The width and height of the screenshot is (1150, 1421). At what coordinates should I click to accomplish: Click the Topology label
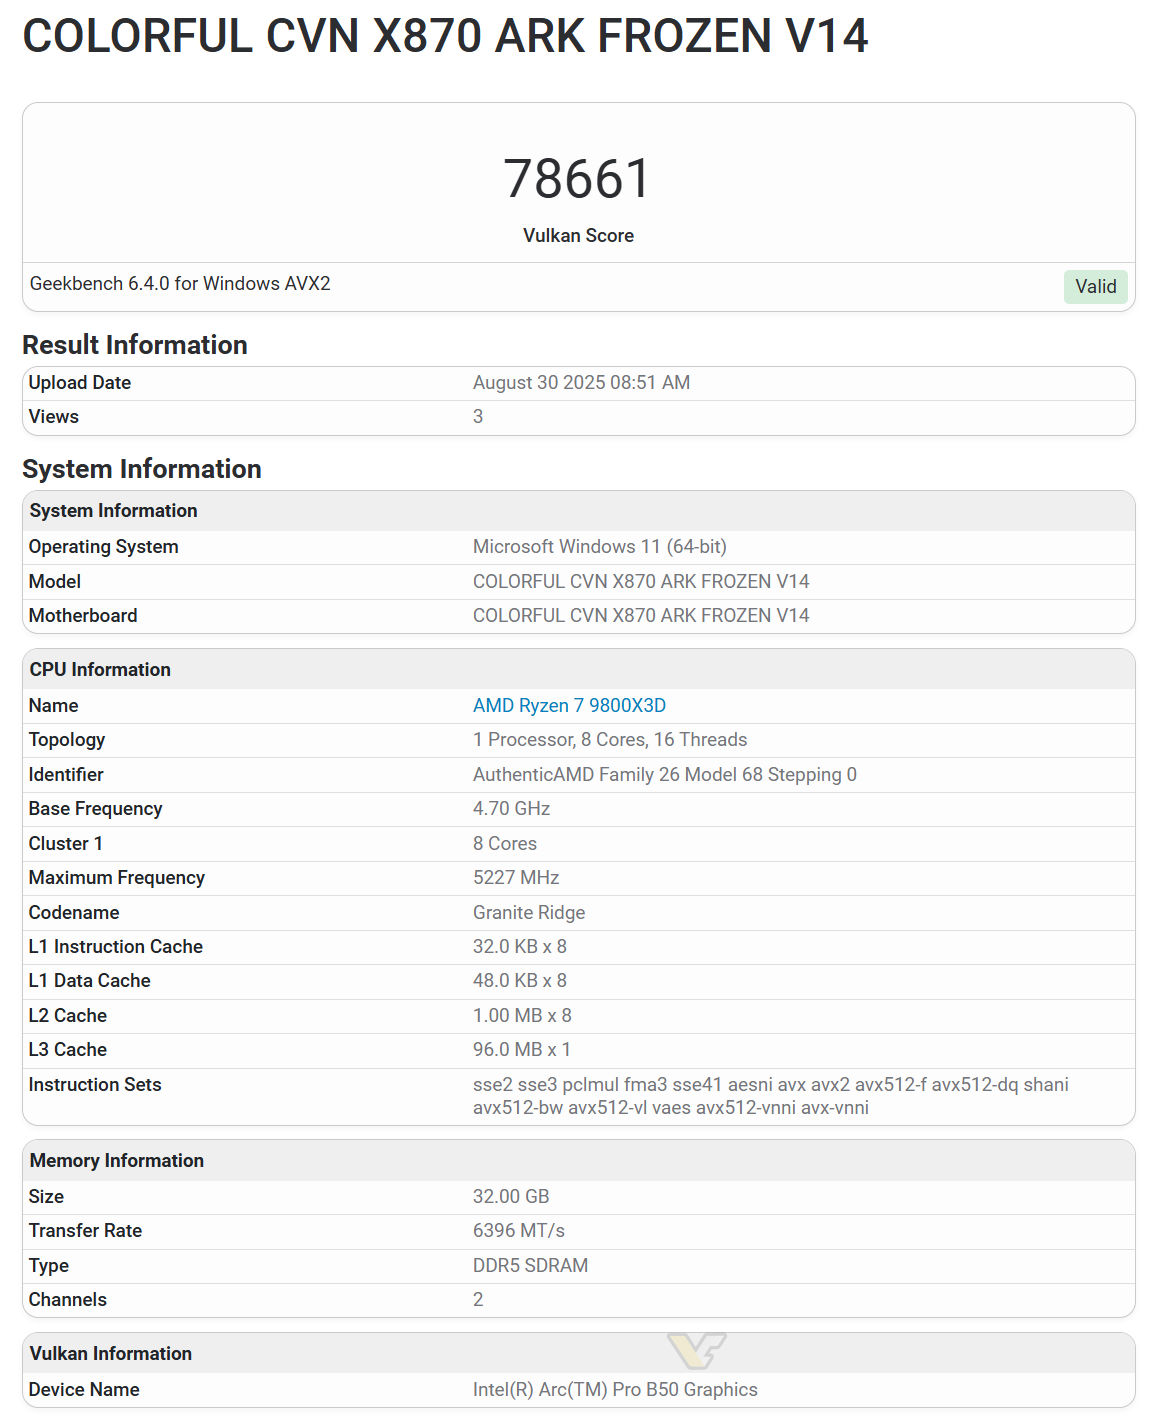tap(67, 740)
